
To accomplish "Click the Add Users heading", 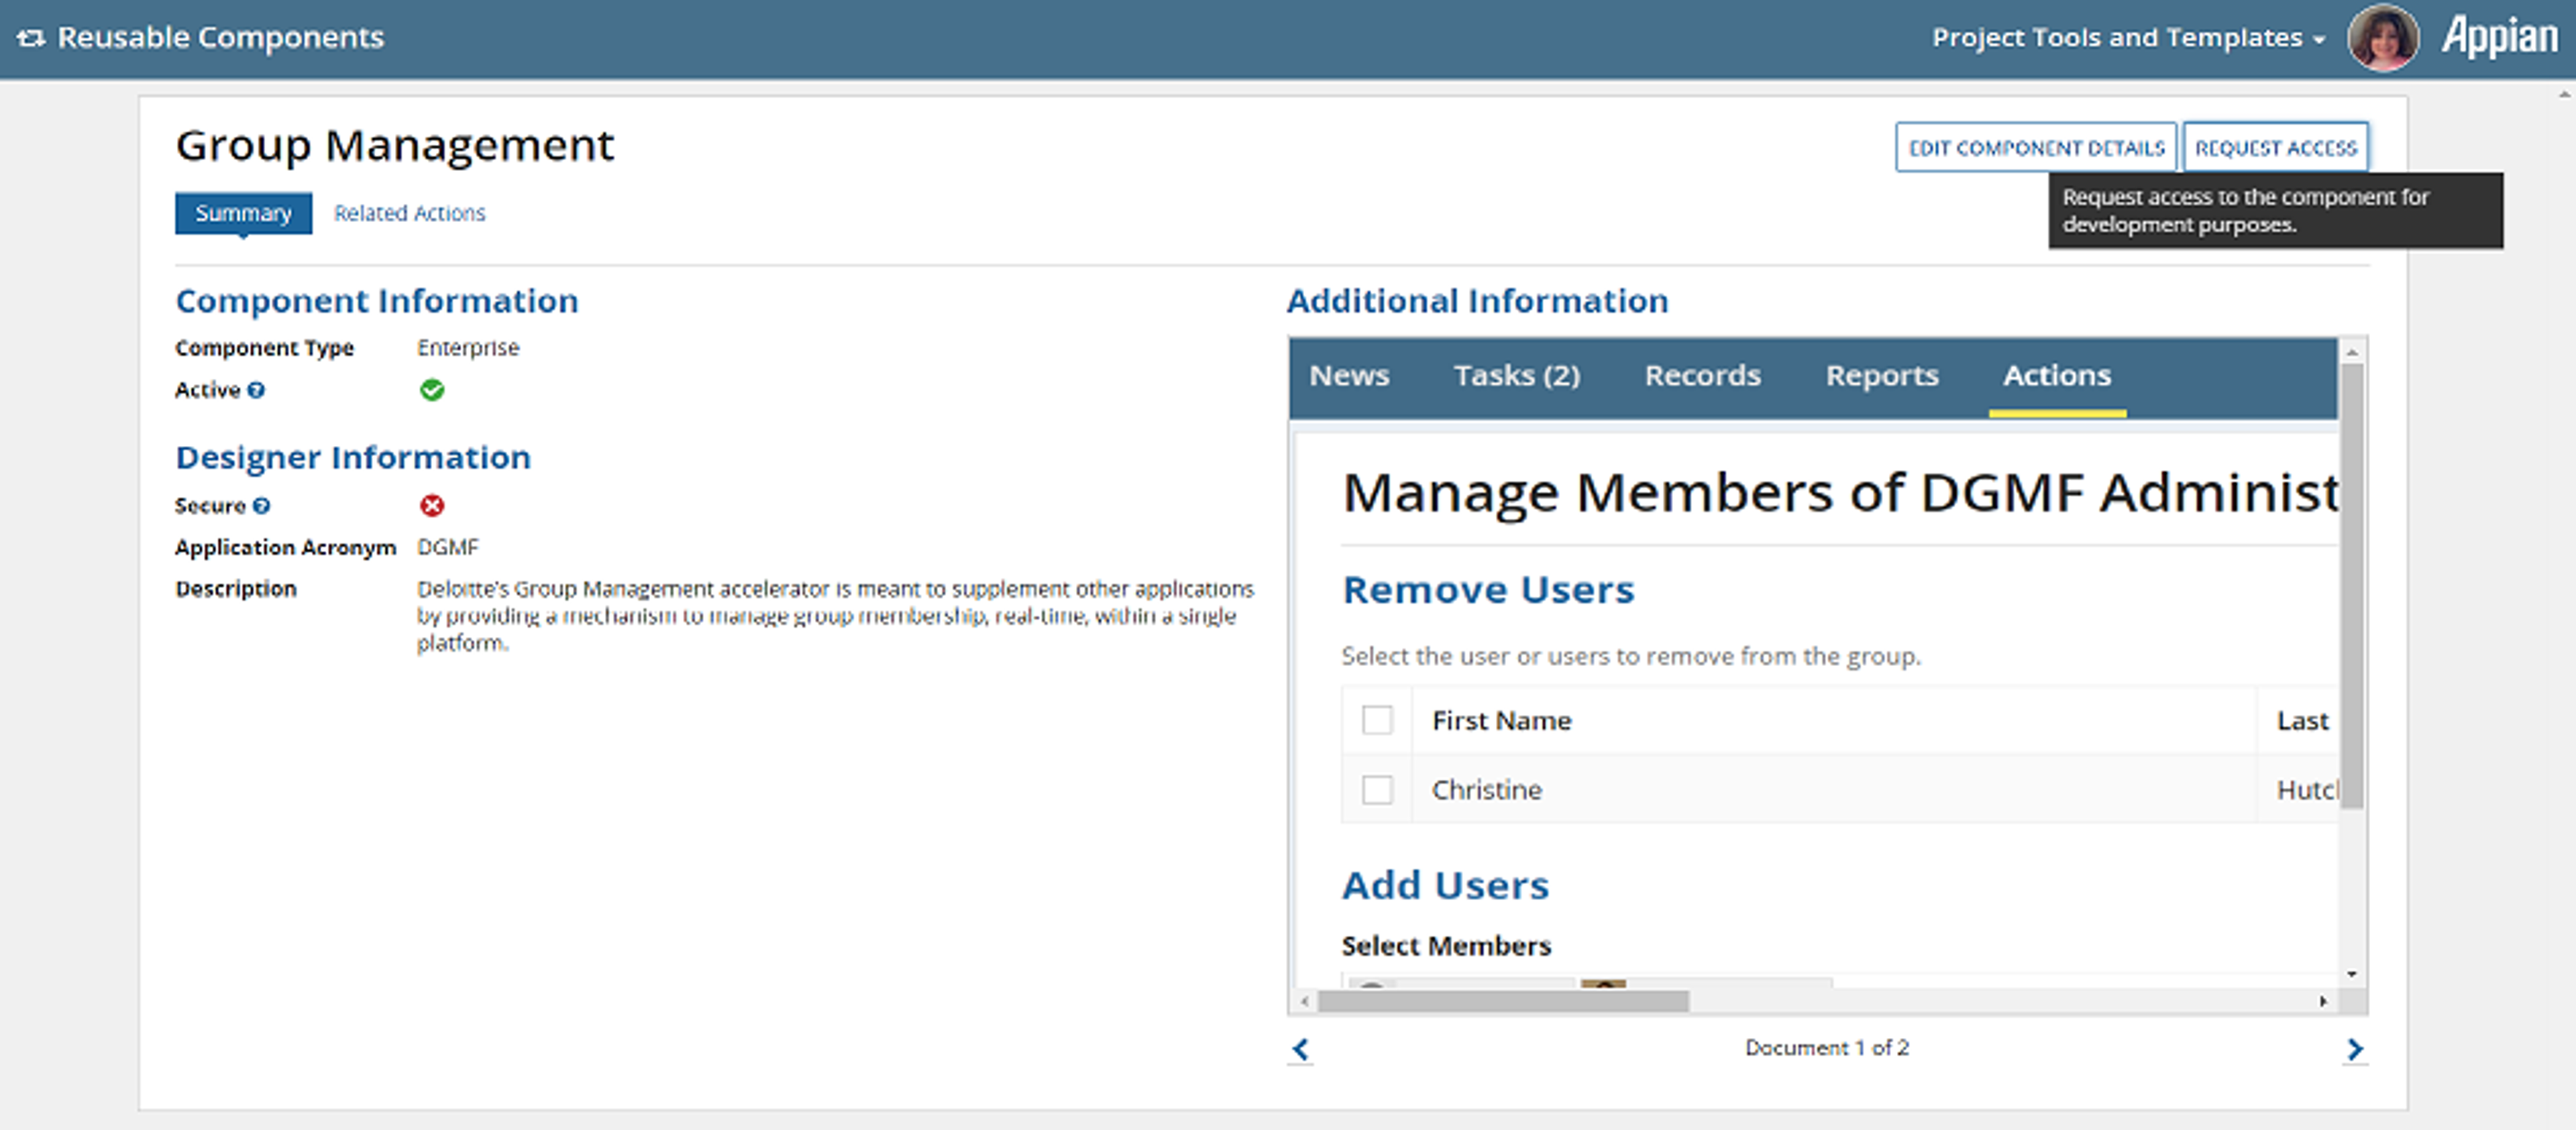I will 1445,886.
